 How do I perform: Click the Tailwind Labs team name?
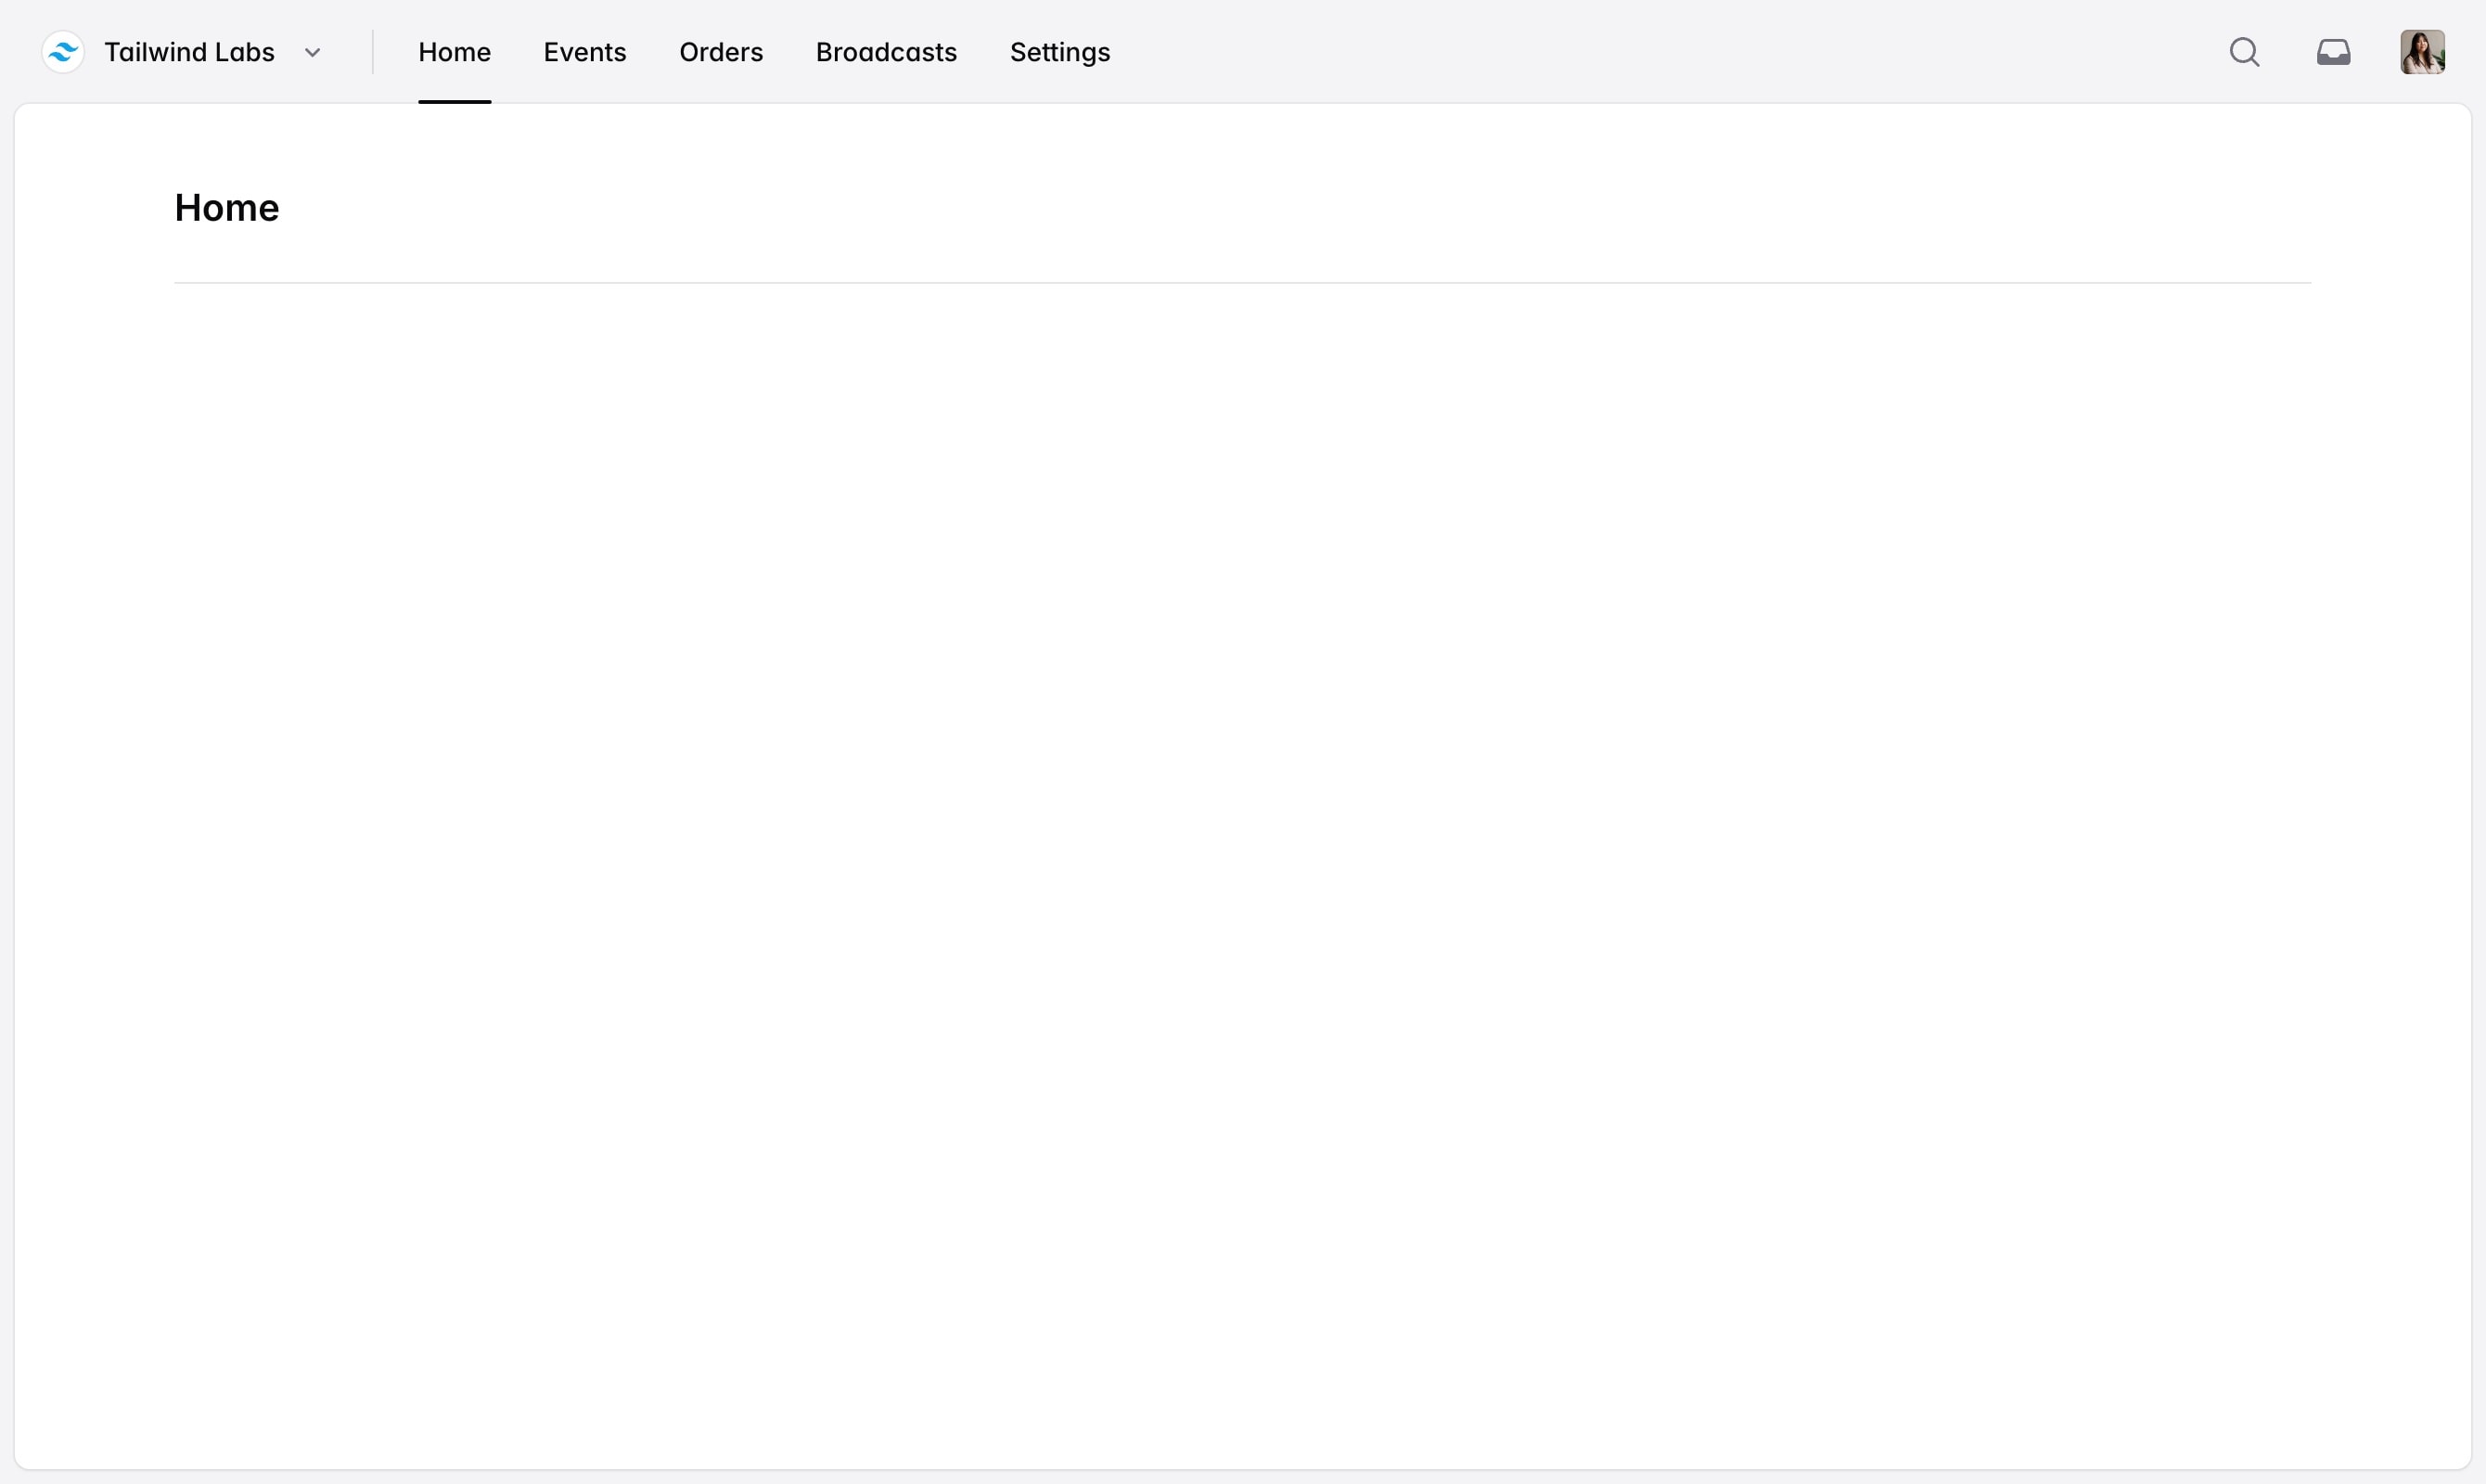point(189,52)
